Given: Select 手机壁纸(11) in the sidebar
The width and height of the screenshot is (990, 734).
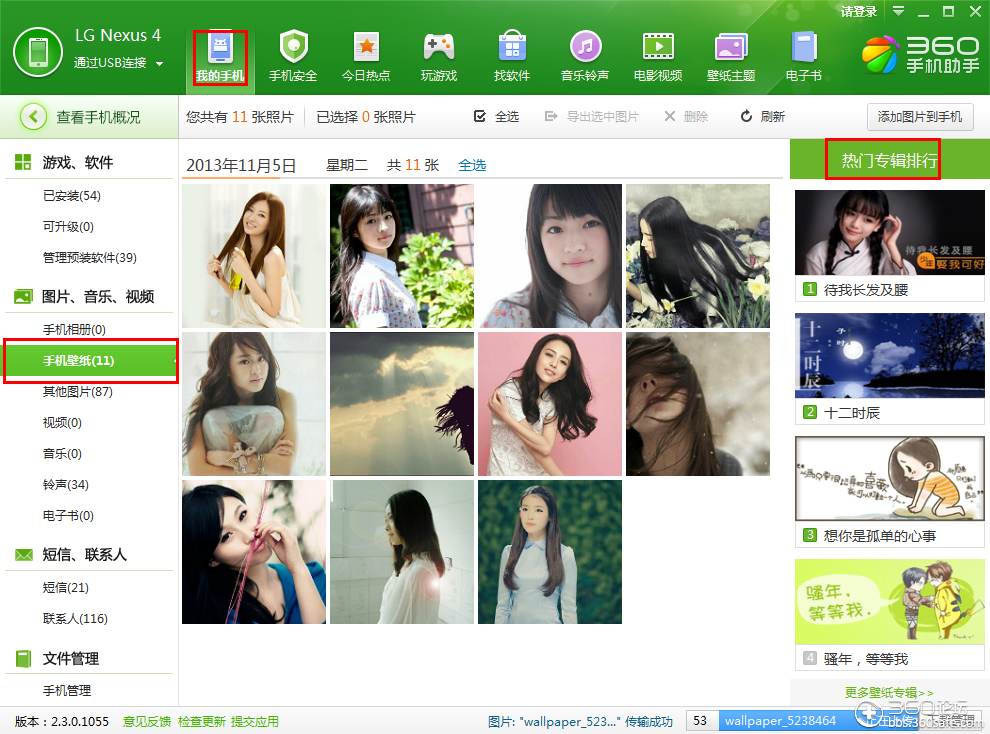Looking at the screenshot, I should point(90,360).
